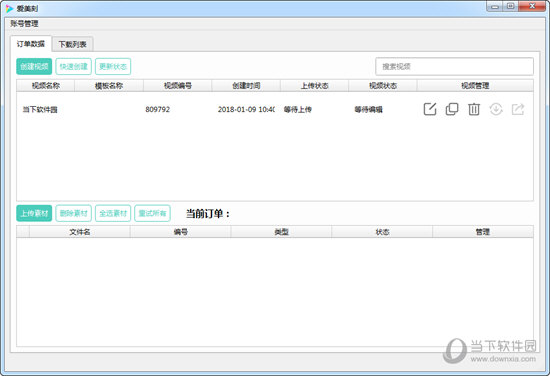Image resolution: width=550 pixels, height=376 pixels.
Task: Switch to the 下载列表 tab
Action: click(72, 44)
